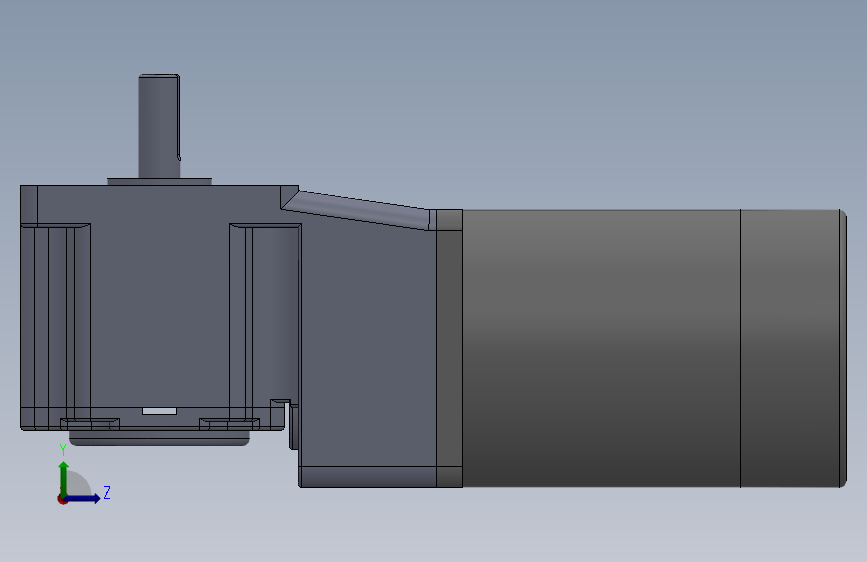Select the round boss beneath the gearbox
This screenshot has height=562, width=867.
159,438
